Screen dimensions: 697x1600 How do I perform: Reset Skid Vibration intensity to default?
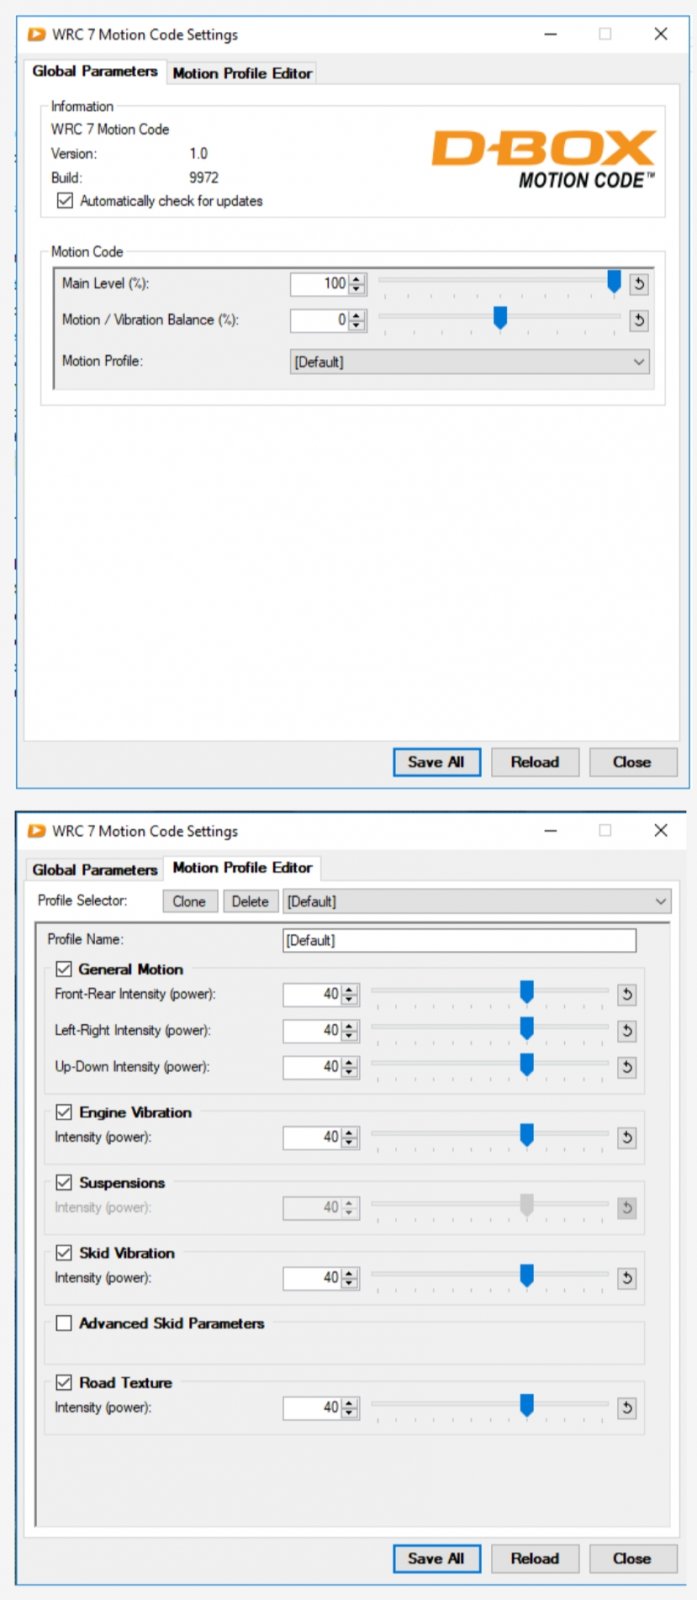coord(626,1278)
